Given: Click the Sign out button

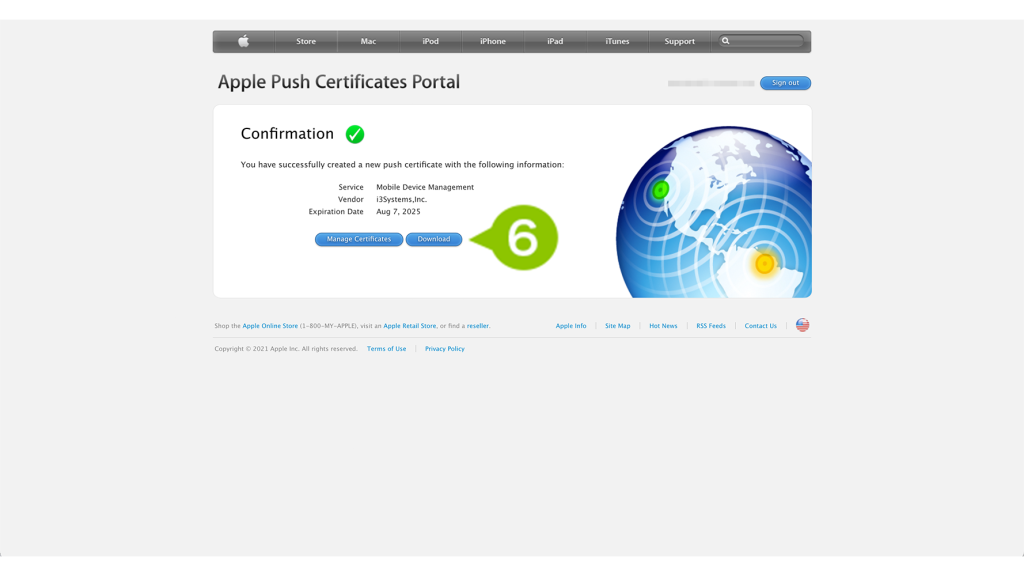Looking at the screenshot, I should tap(785, 83).
